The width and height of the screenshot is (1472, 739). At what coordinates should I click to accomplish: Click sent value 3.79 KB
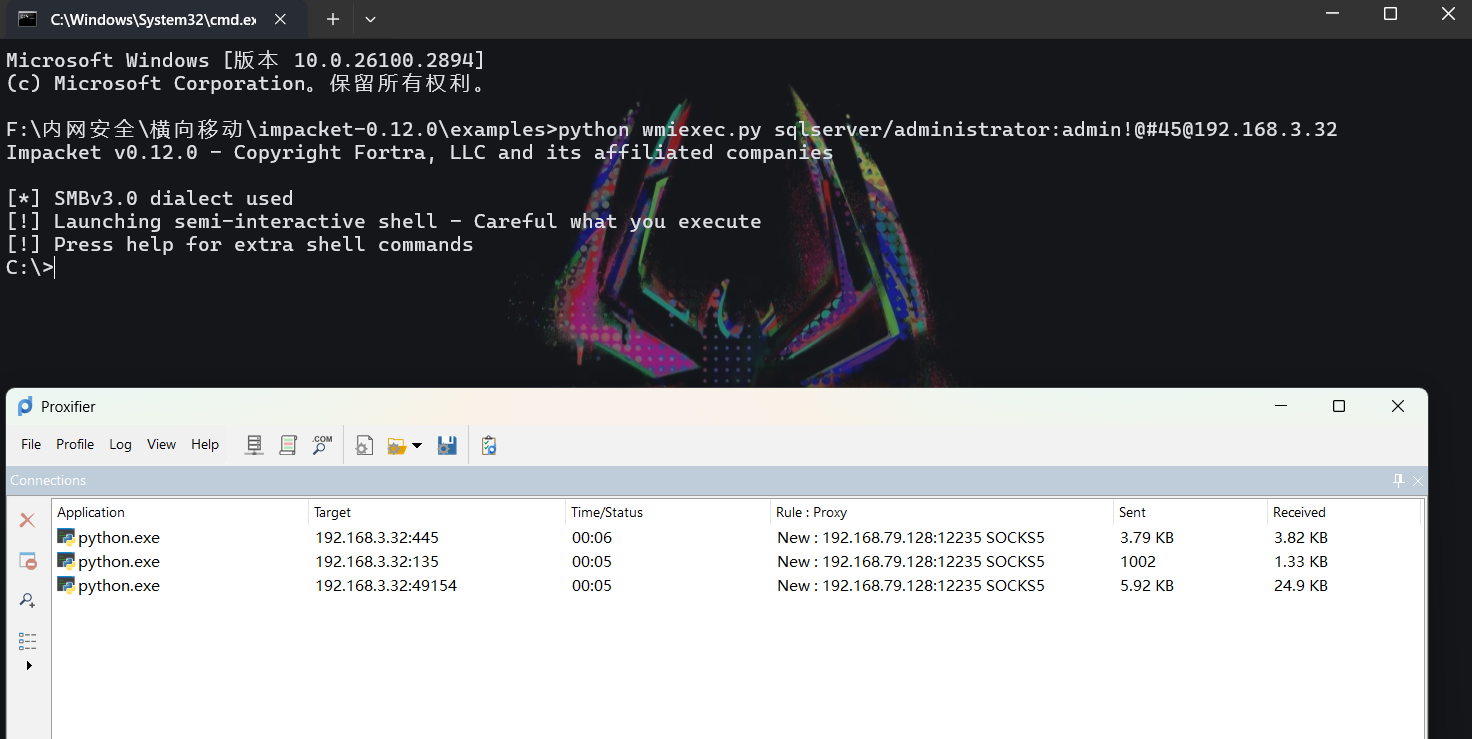tap(1147, 537)
